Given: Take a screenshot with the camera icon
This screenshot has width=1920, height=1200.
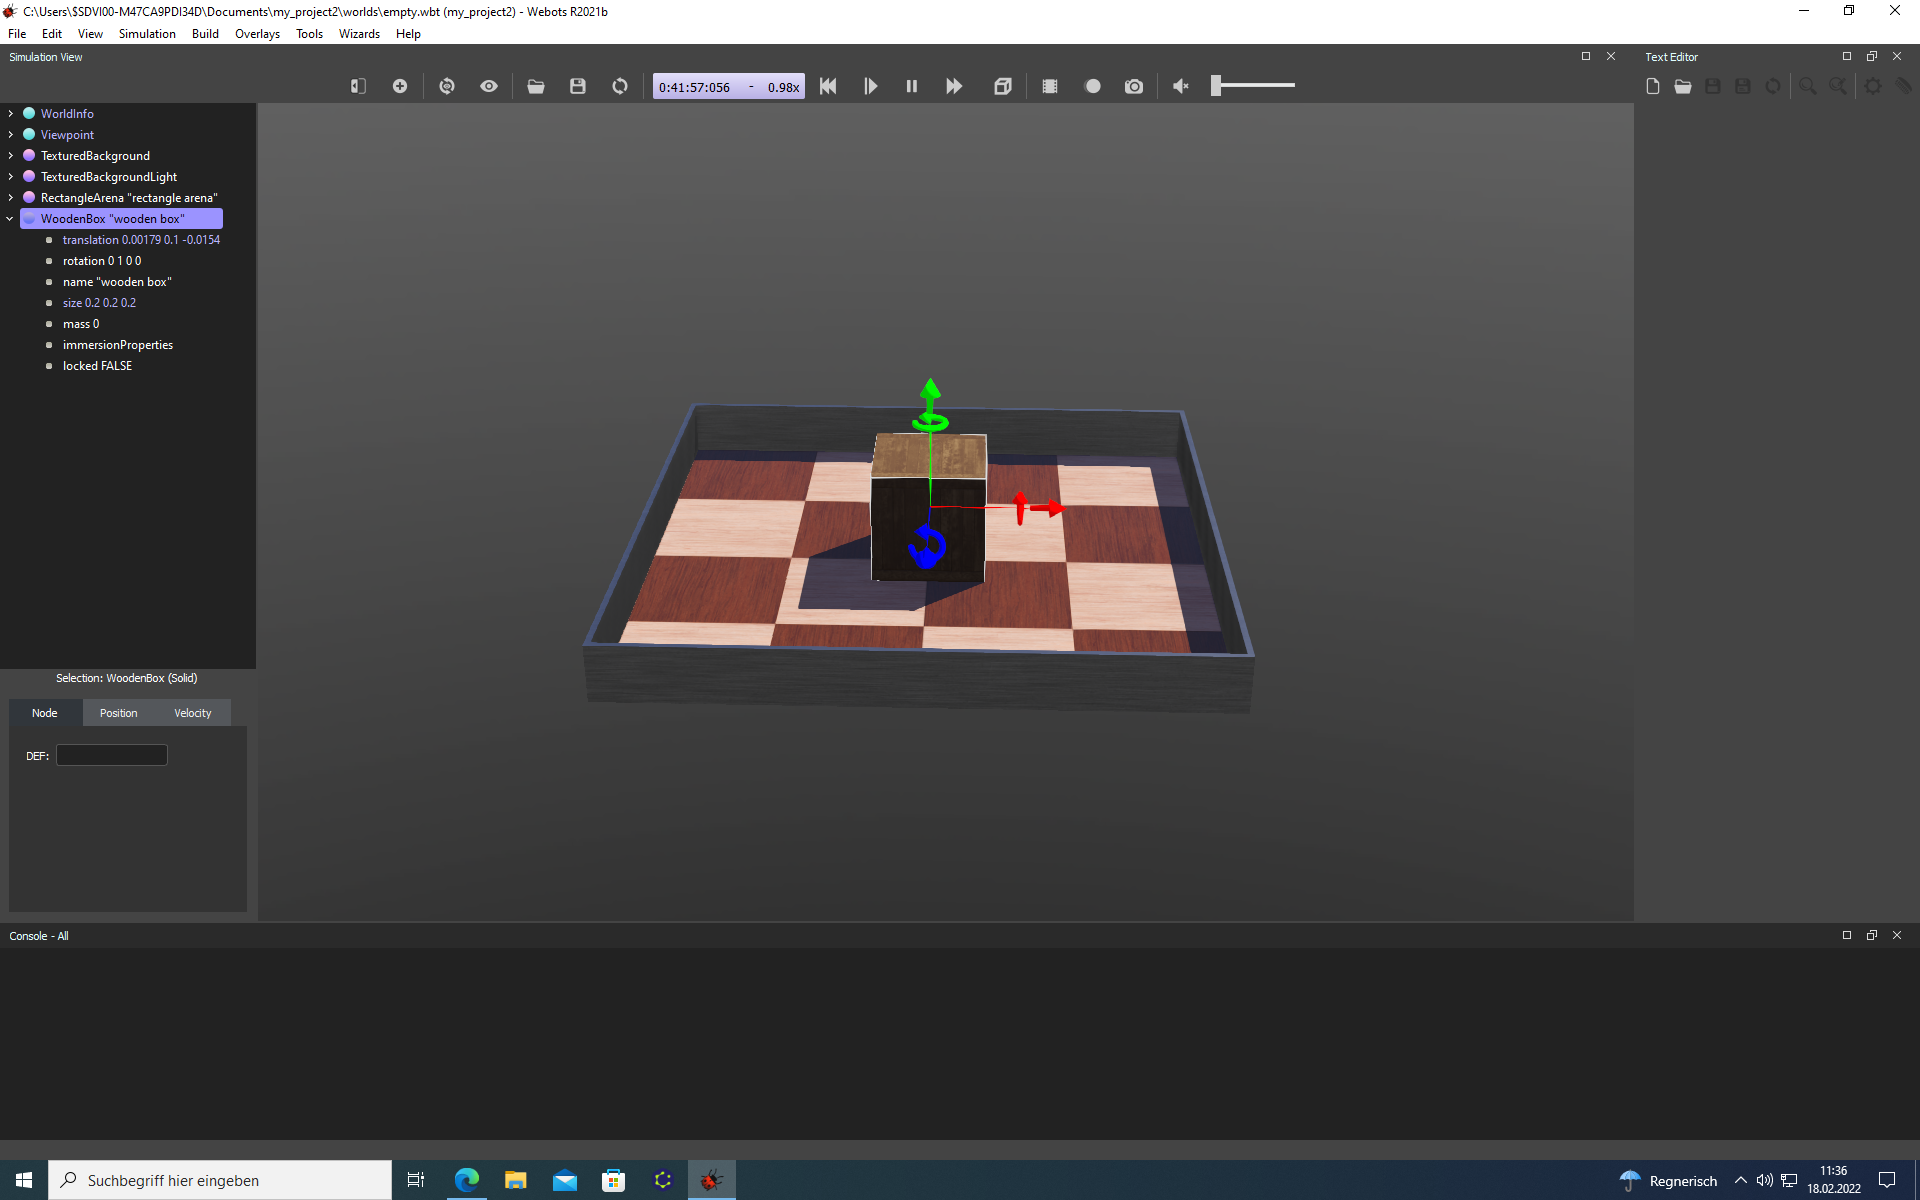Looking at the screenshot, I should coord(1134,87).
